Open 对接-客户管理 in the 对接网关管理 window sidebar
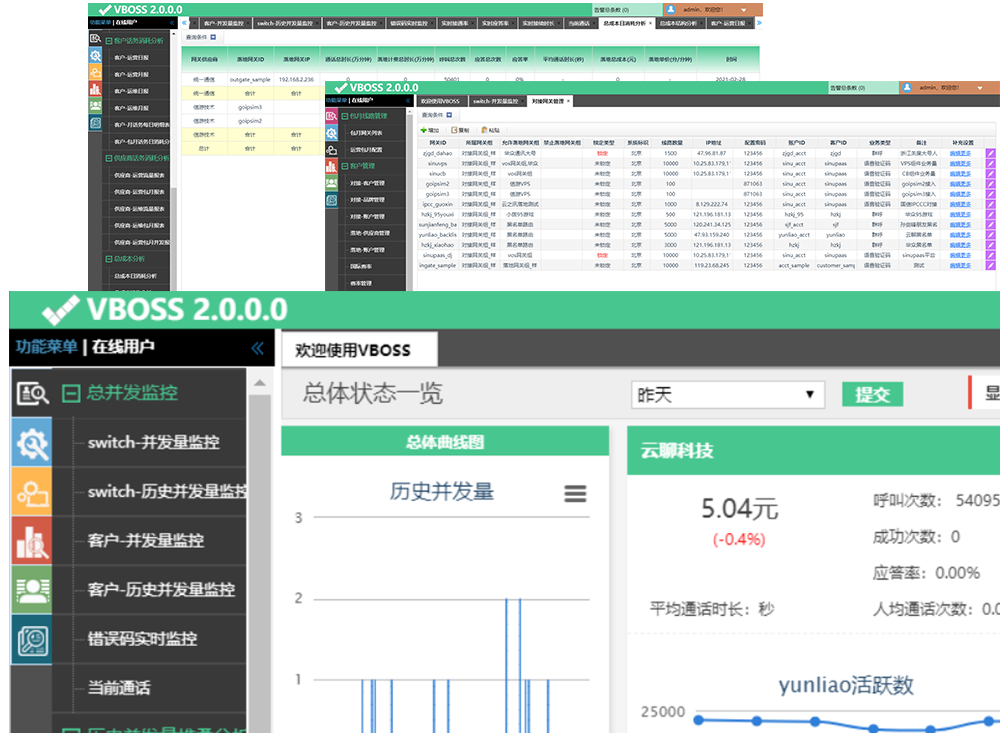1000x733 pixels. (x=367, y=183)
